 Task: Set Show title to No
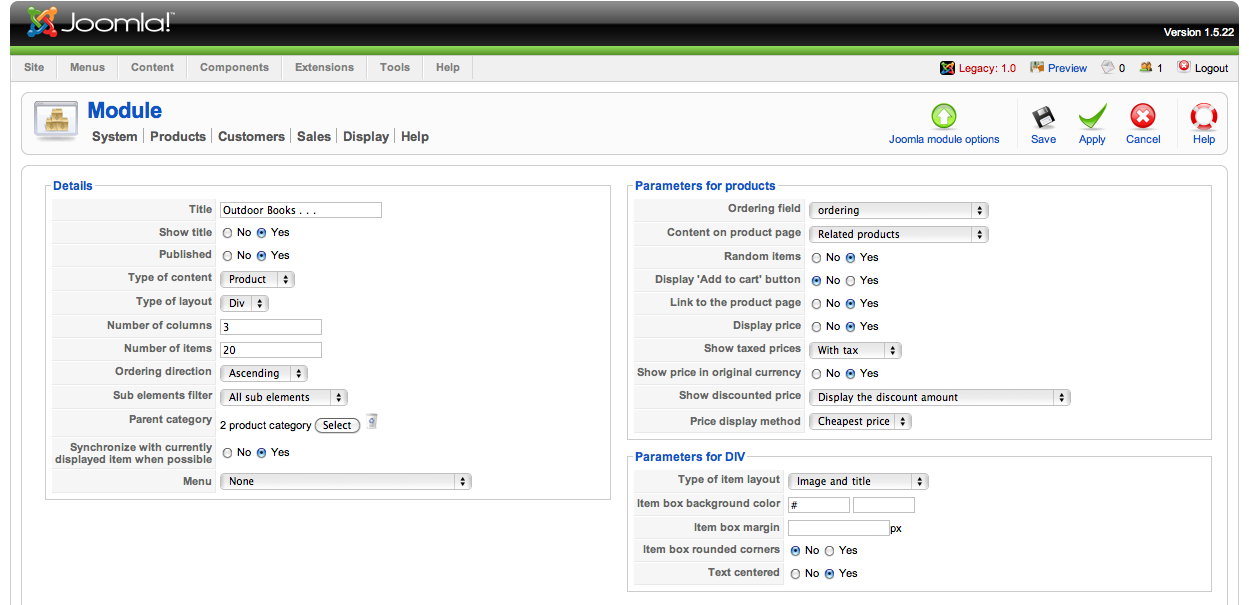[x=228, y=233]
